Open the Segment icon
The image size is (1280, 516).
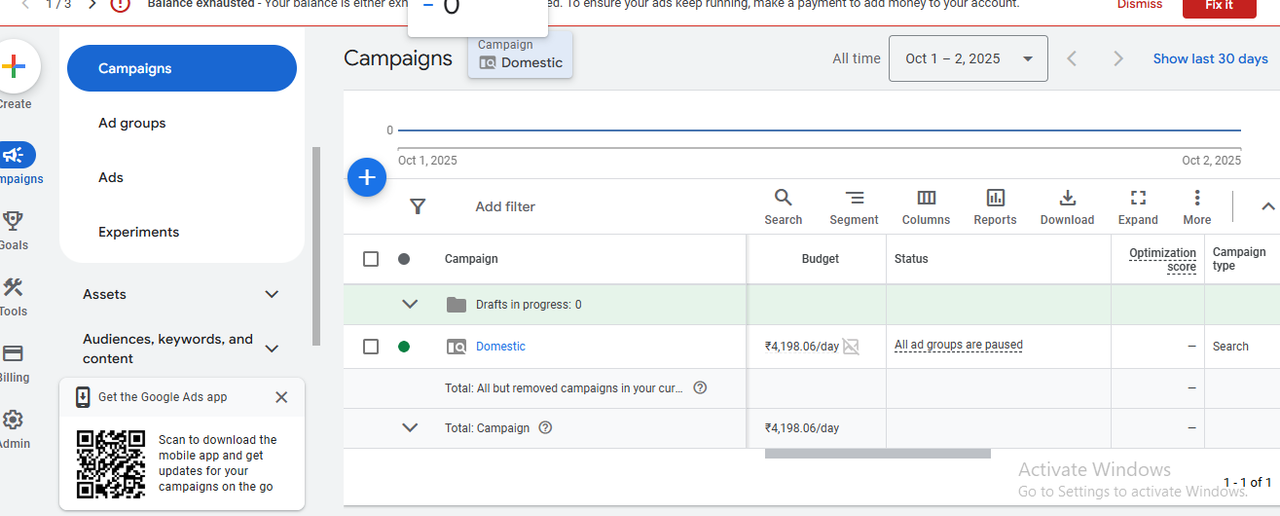click(x=854, y=197)
